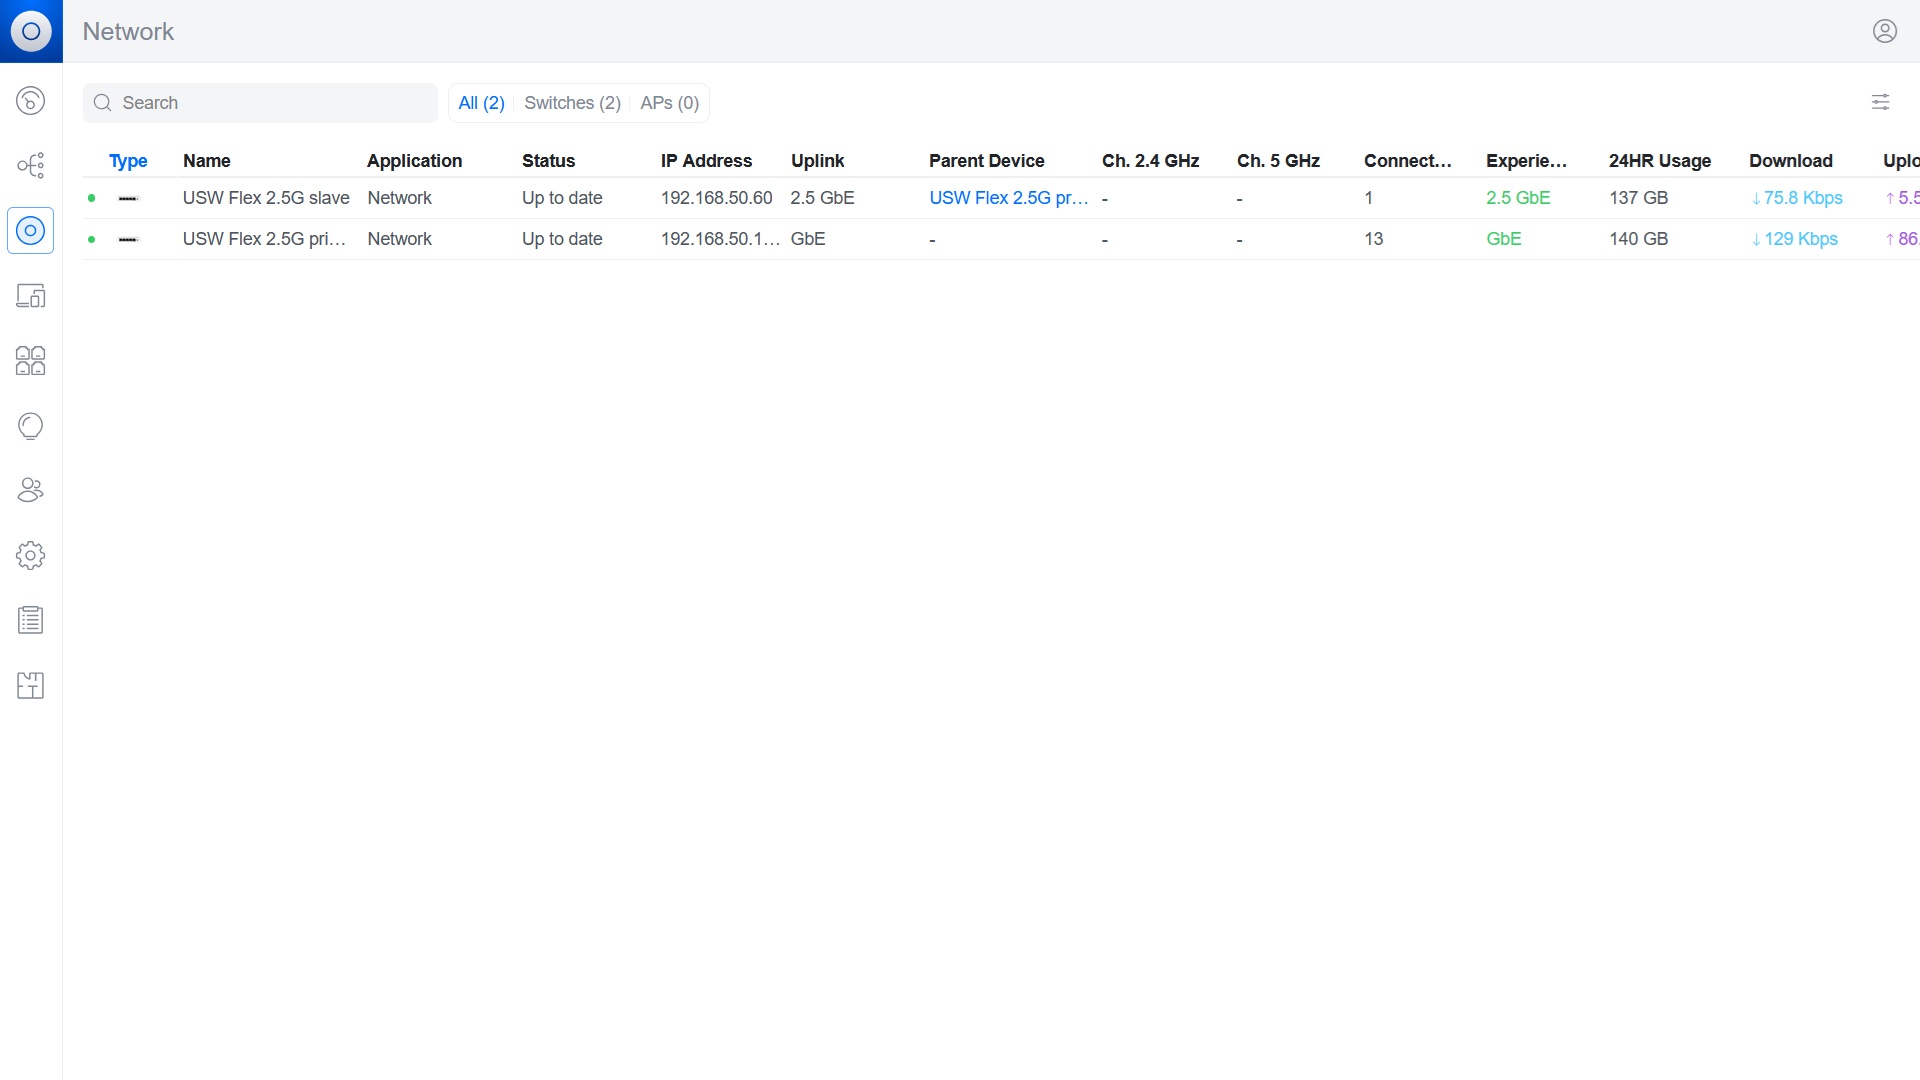The width and height of the screenshot is (1920, 1080).
Task: Sort by the Parent Device column header
Action: click(986, 161)
